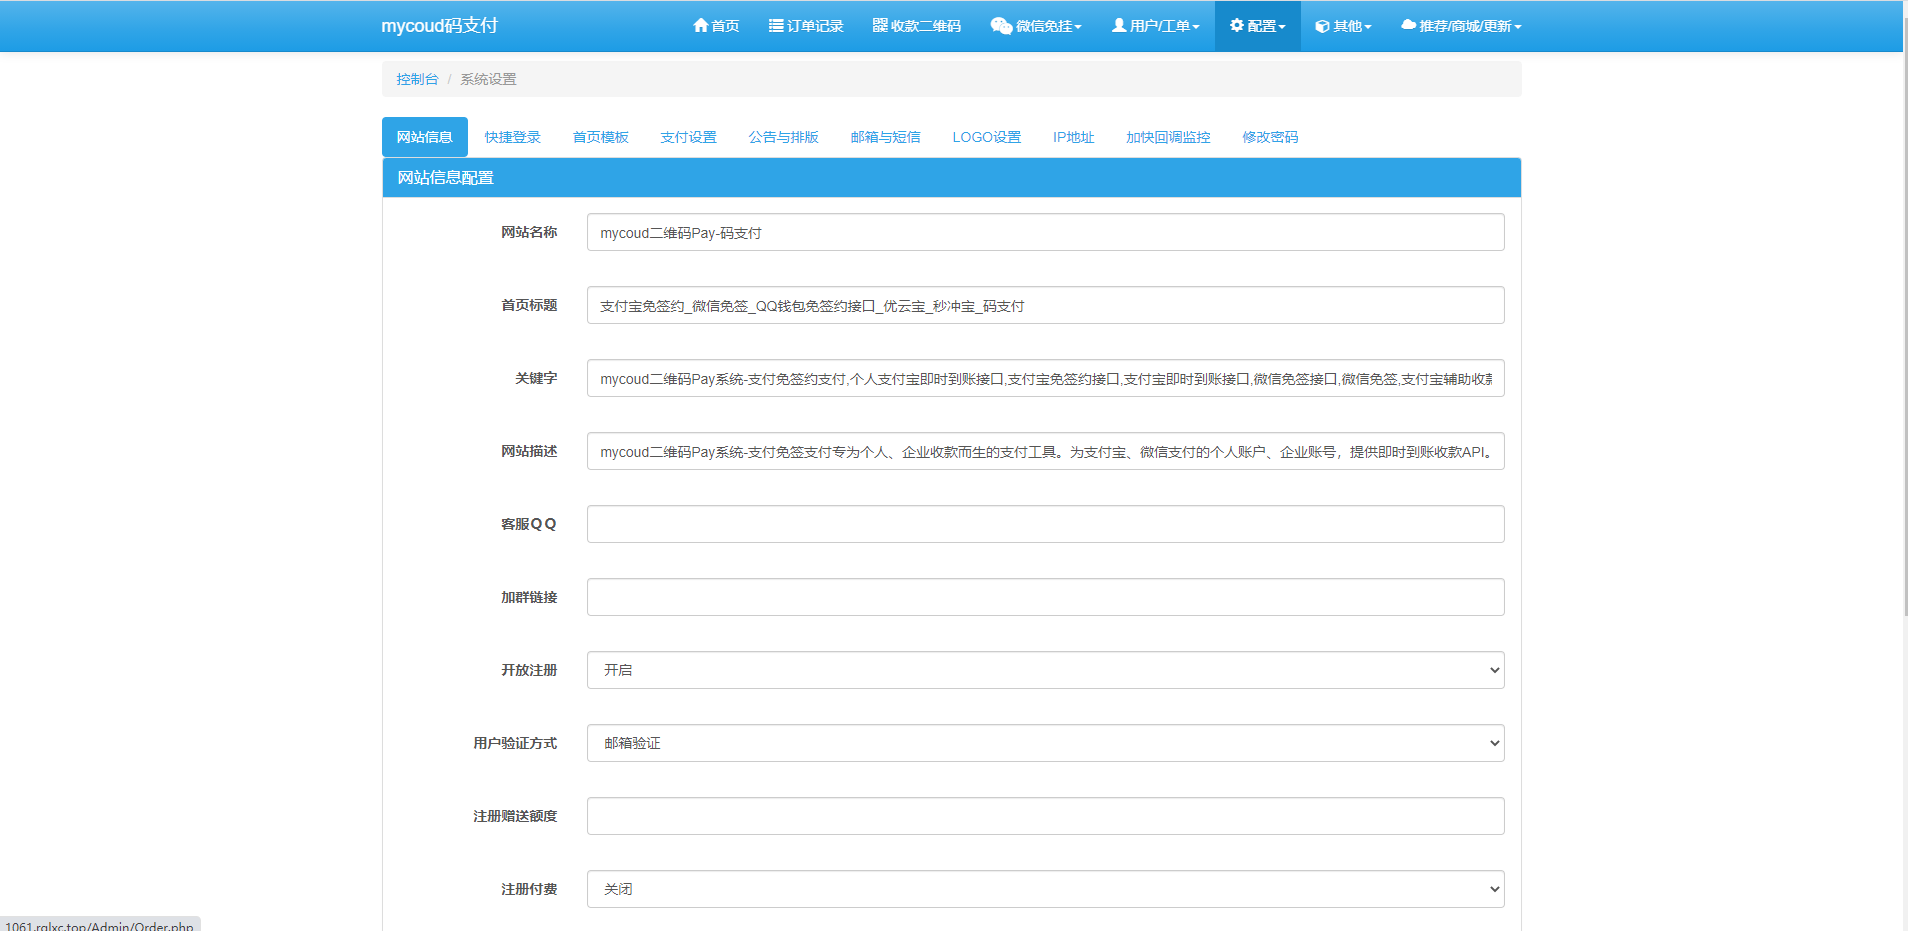Expand the 用户验证方式 select box

(x=1045, y=743)
